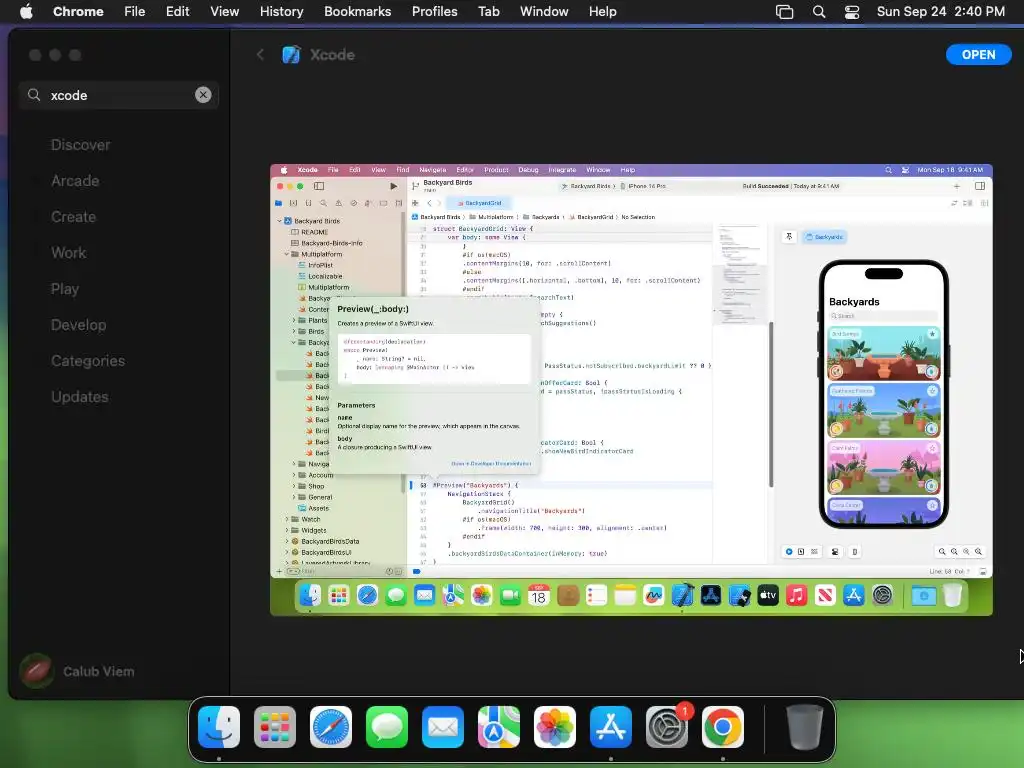
Task: Go to the Arcade section
Action: point(75,181)
